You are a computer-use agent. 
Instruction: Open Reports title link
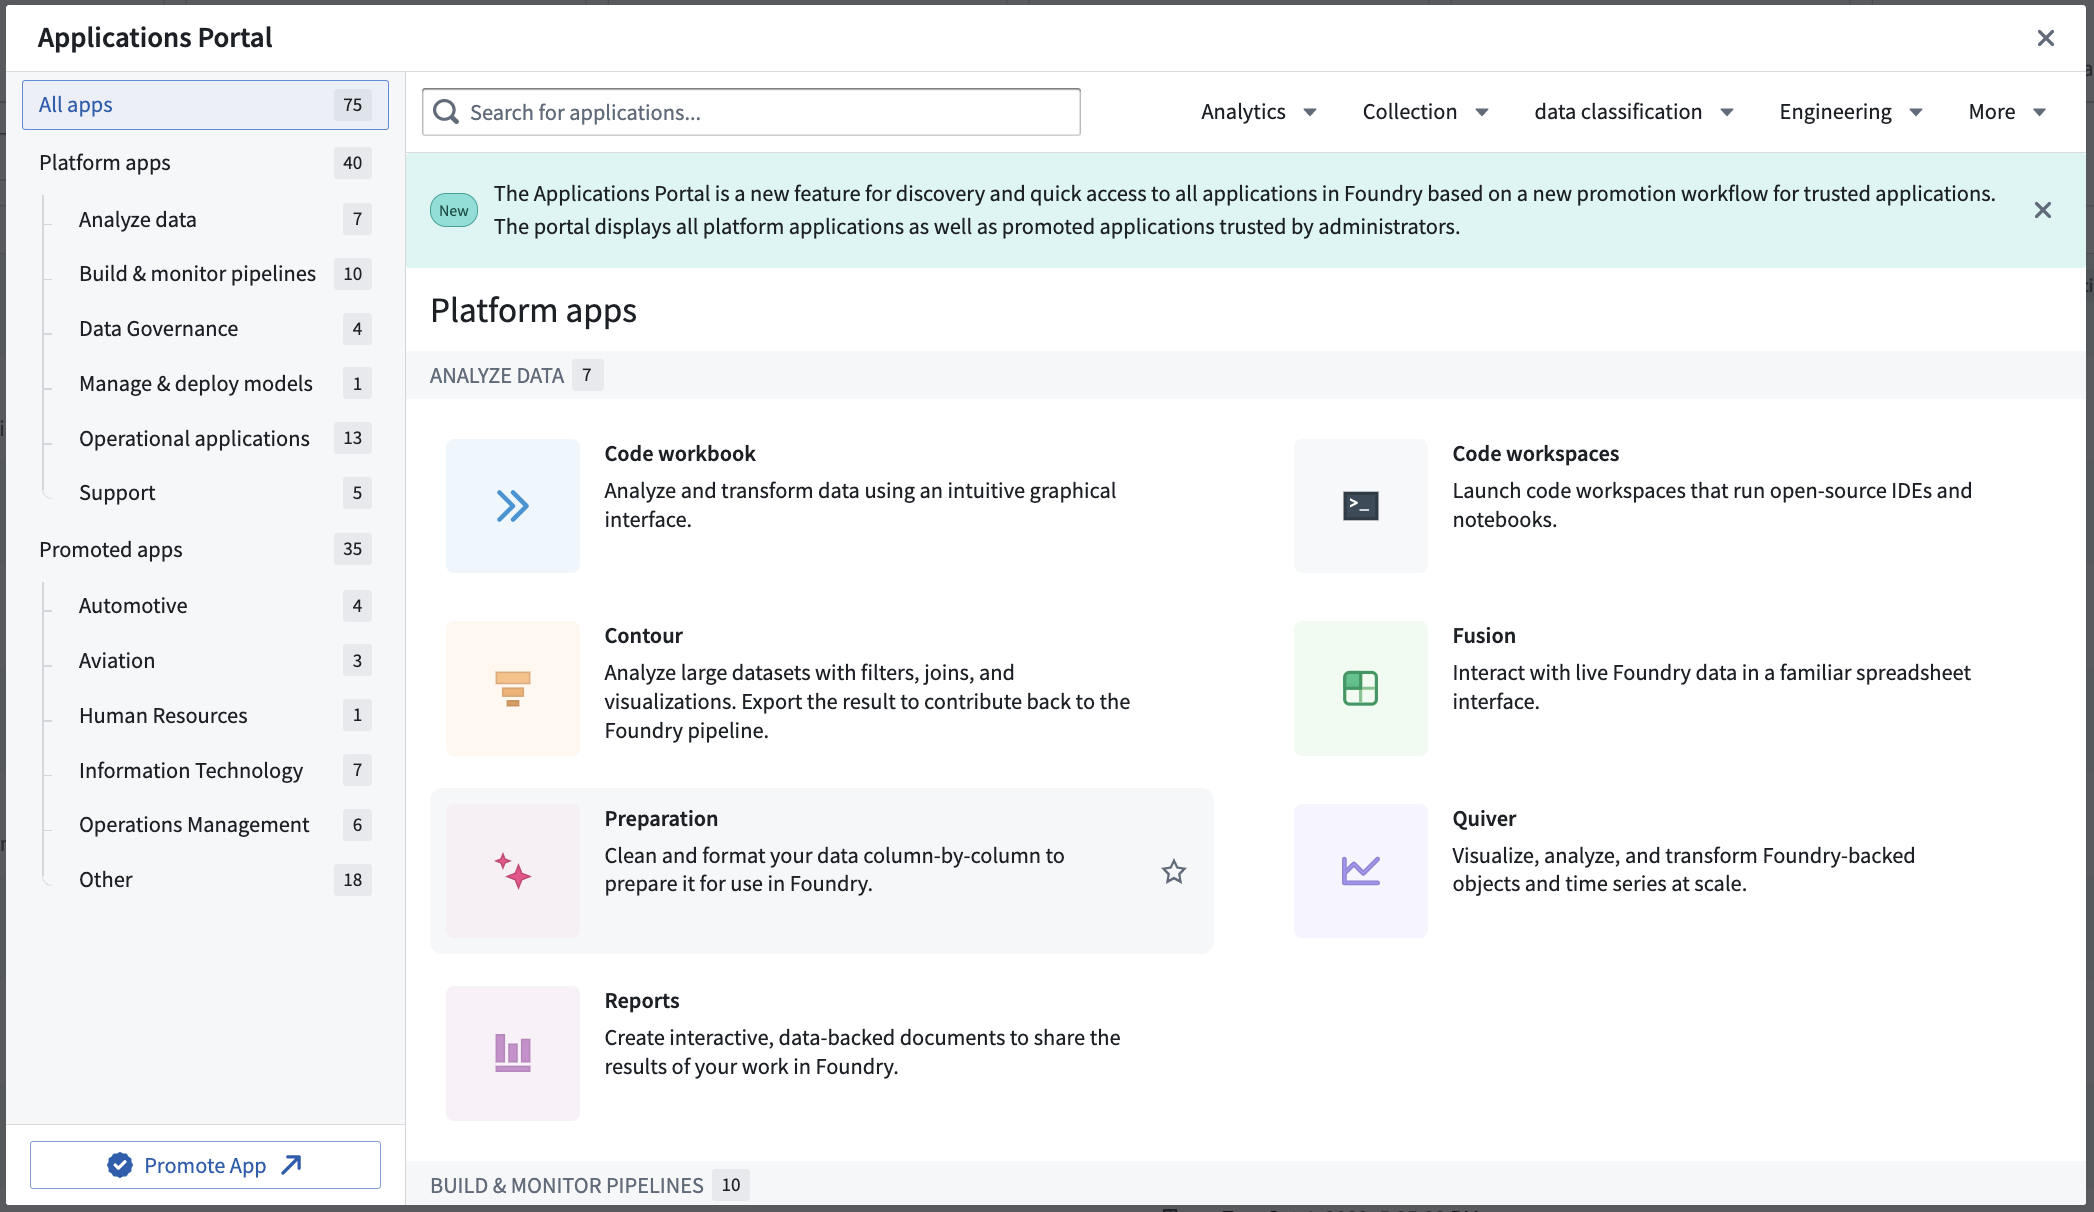tap(642, 1001)
